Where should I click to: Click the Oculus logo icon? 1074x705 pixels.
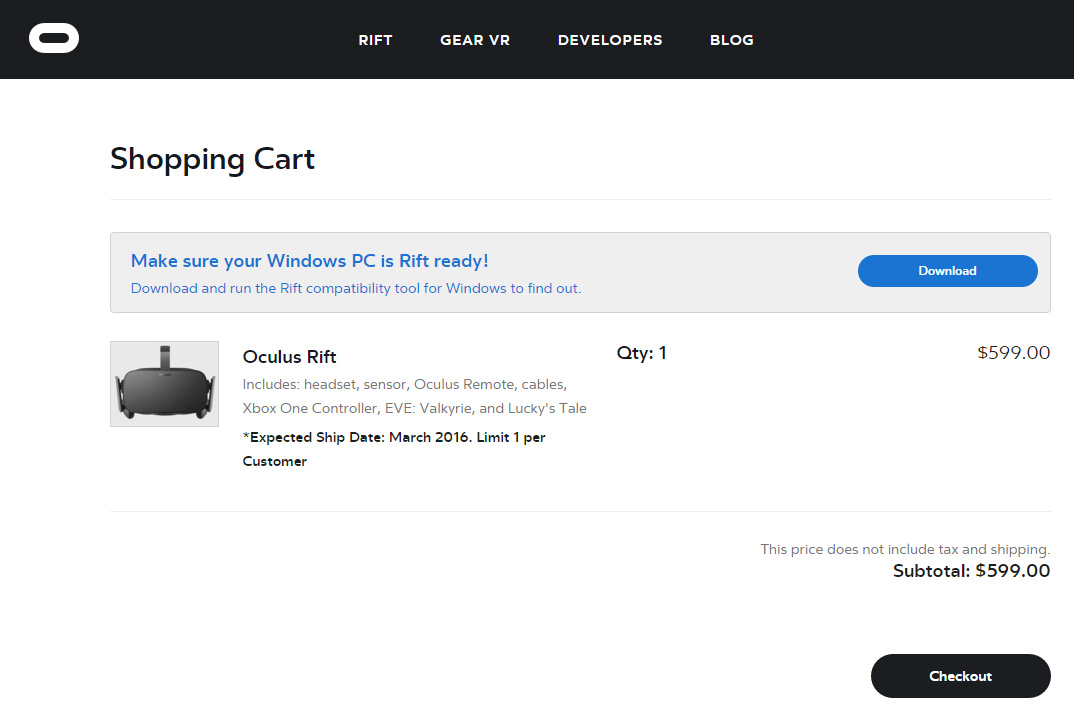(x=54, y=38)
